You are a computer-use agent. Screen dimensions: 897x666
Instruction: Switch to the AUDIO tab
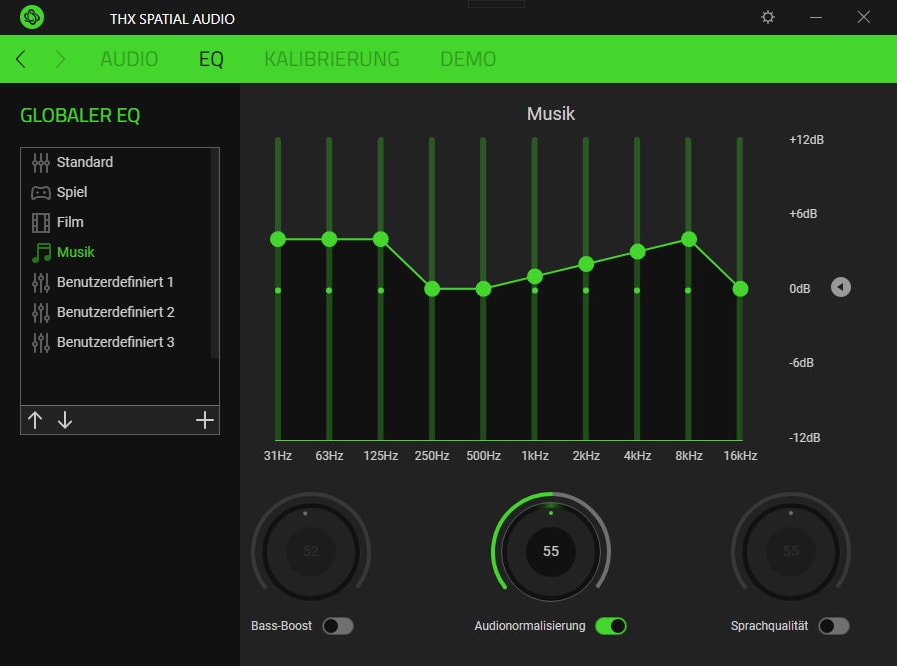coord(129,59)
